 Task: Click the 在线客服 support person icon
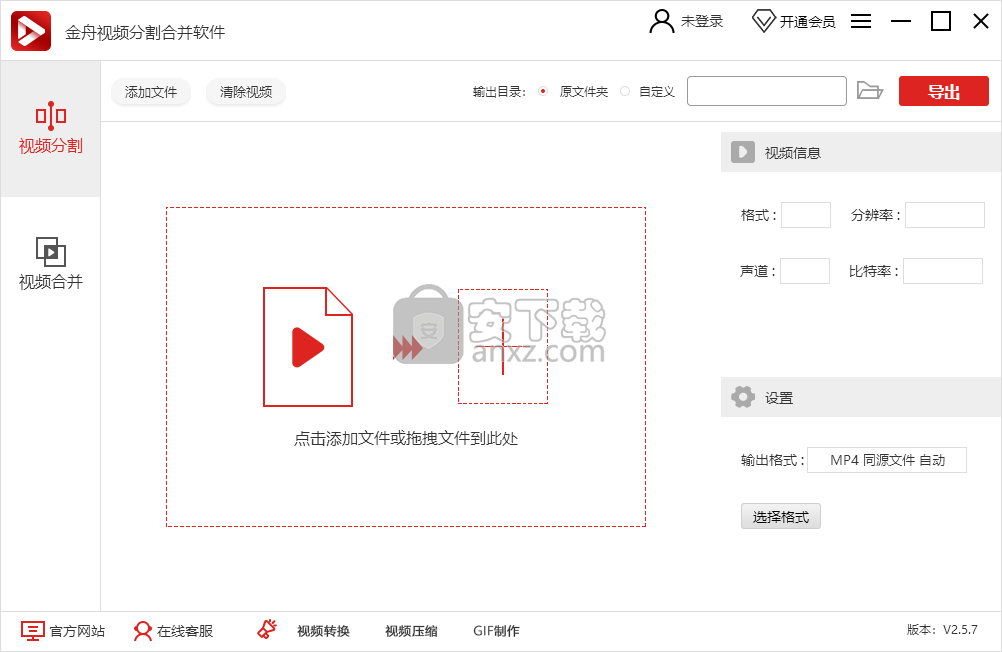142,631
